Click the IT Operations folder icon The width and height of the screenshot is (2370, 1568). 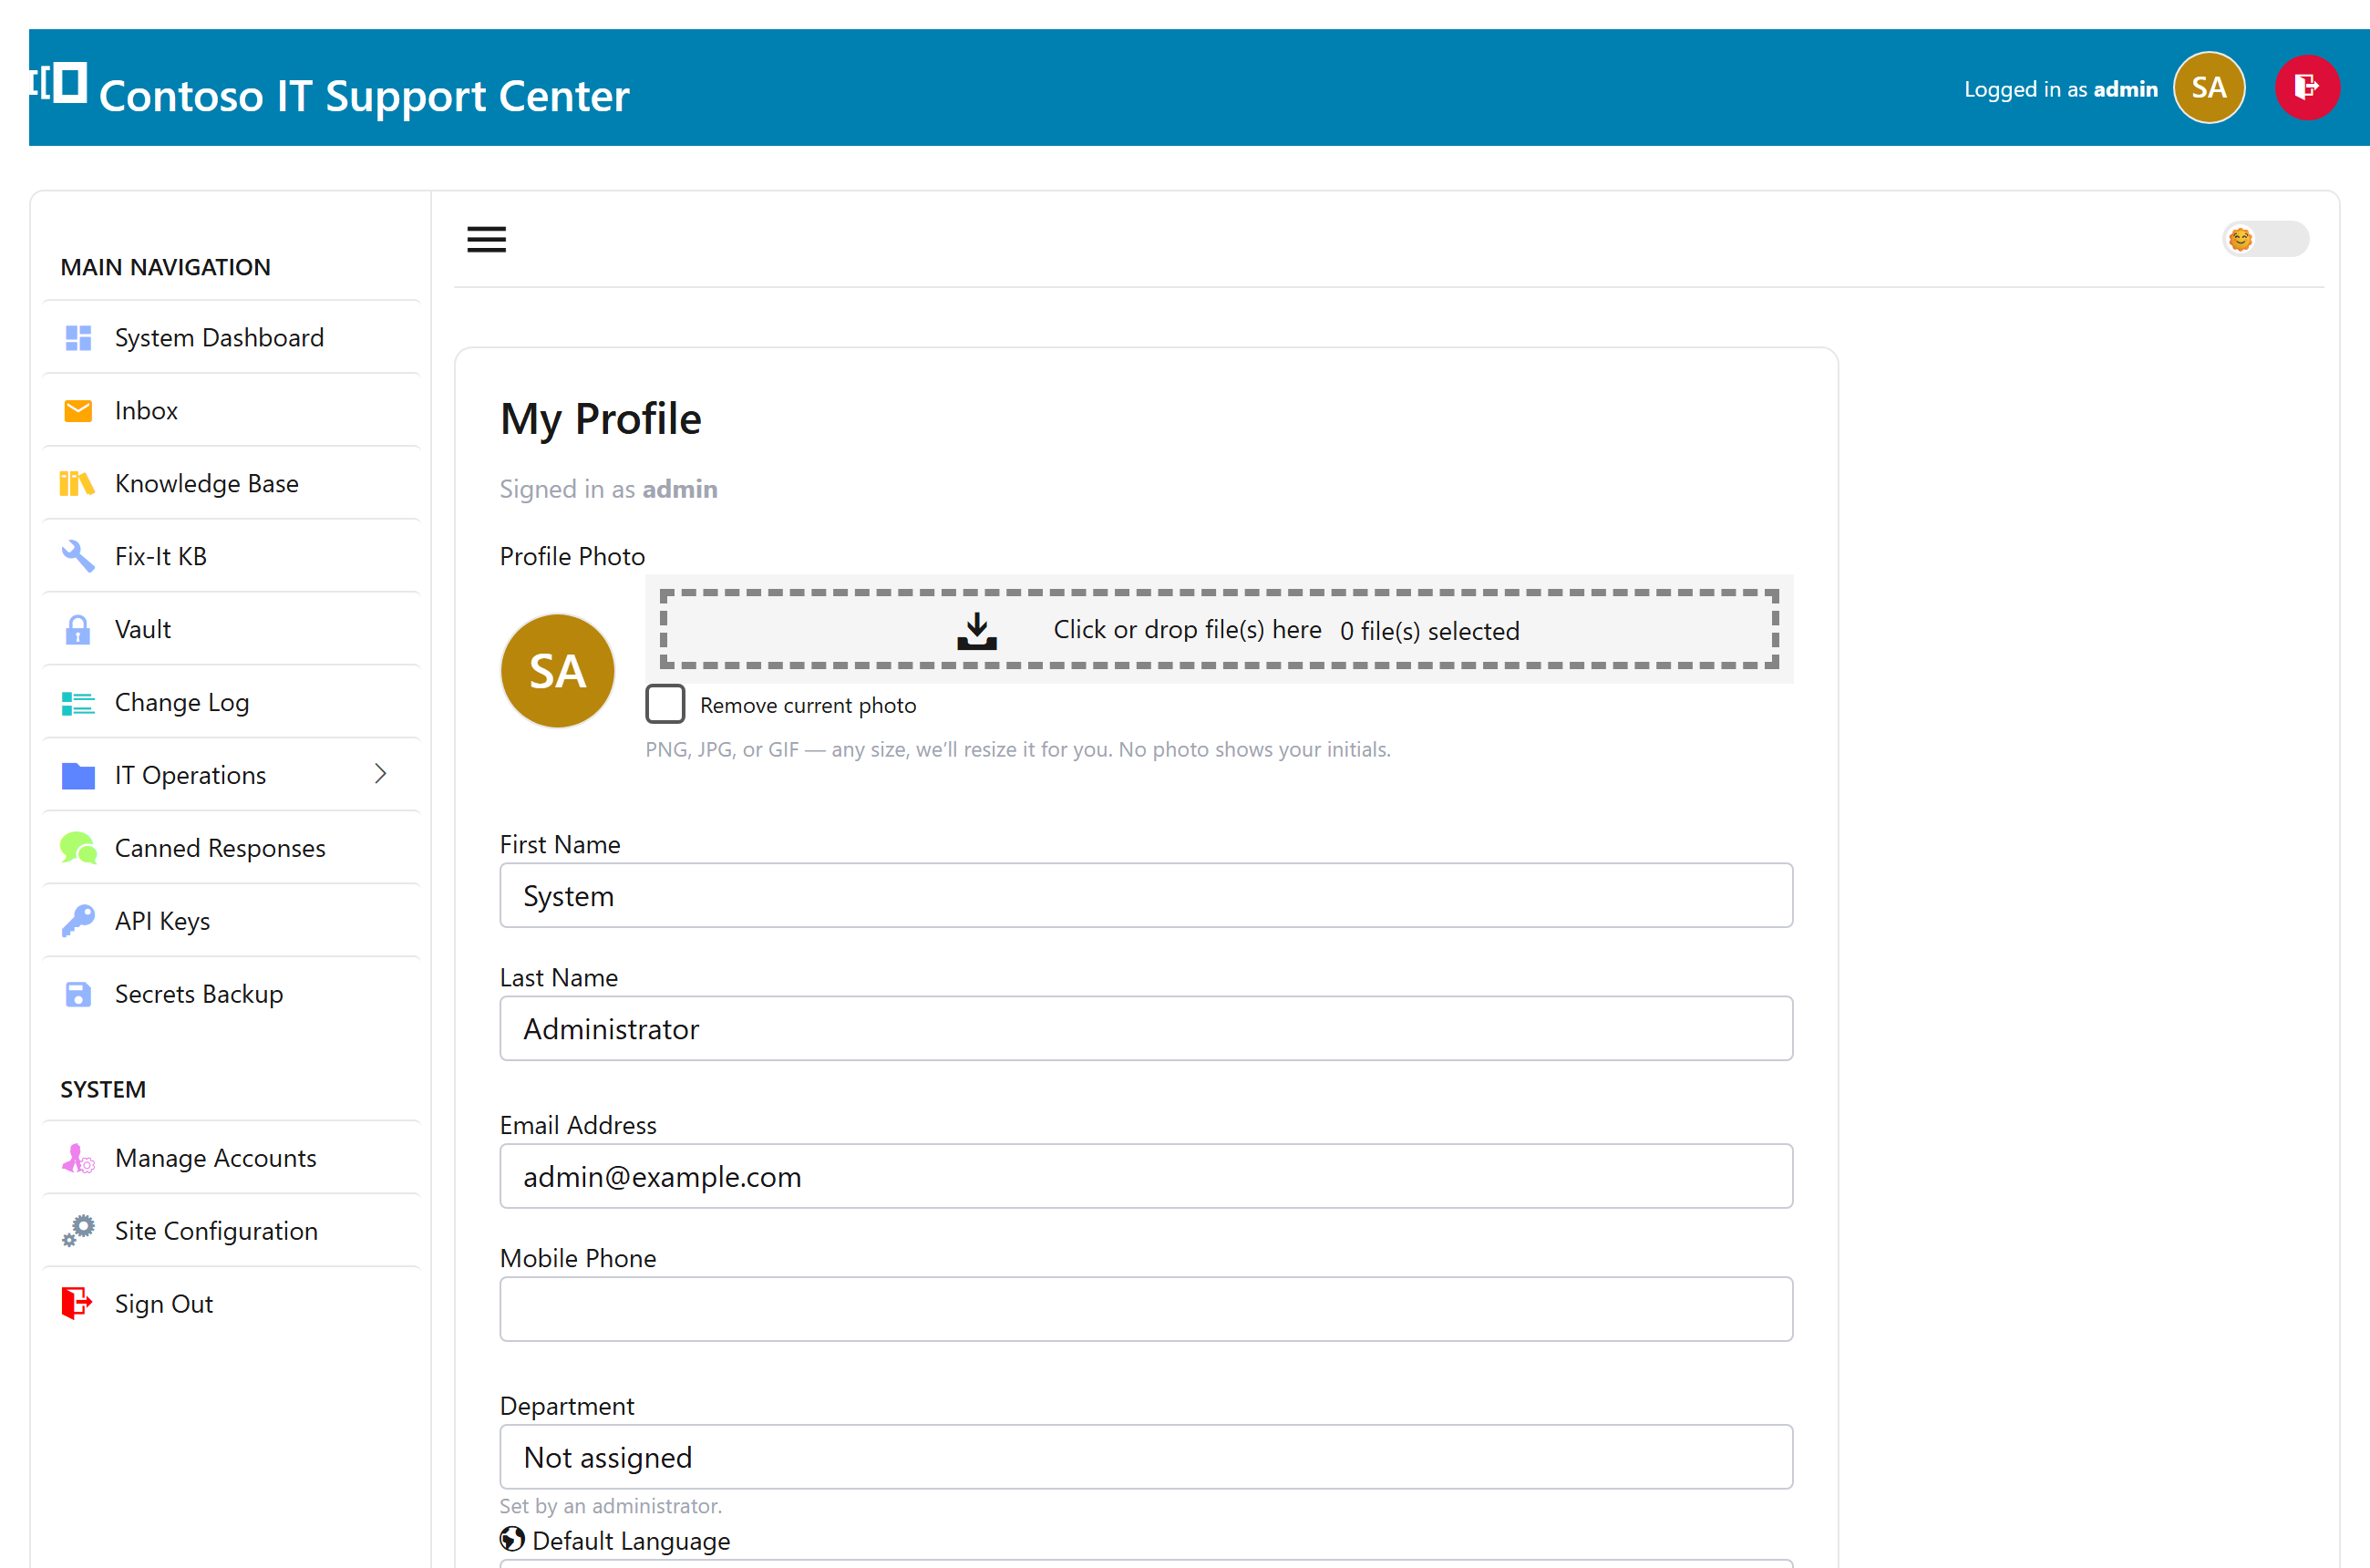tap(78, 776)
